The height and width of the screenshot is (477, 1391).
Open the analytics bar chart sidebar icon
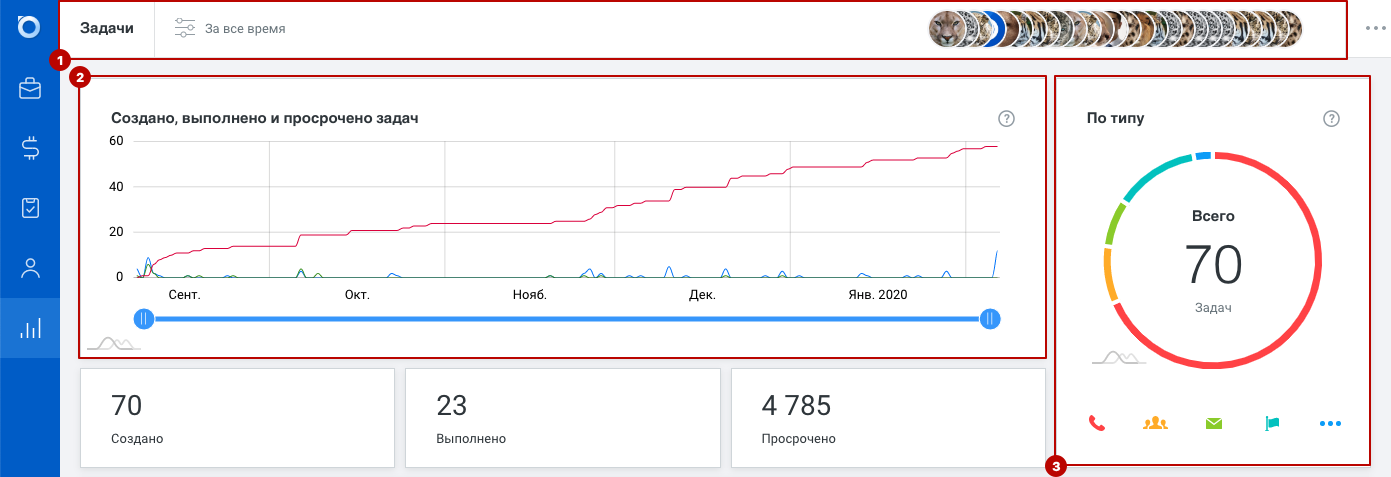pyautogui.click(x=30, y=327)
